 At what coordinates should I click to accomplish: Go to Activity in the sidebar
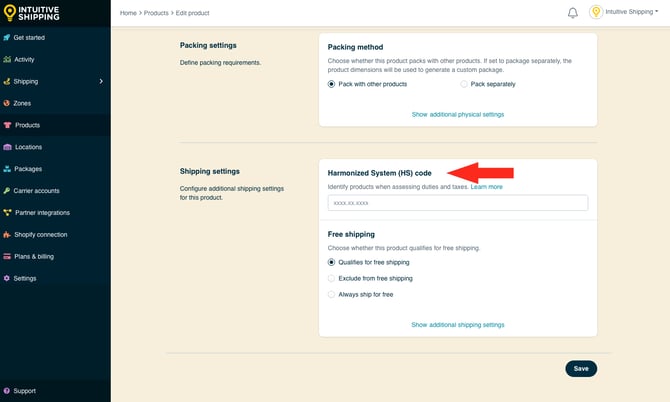24,59
